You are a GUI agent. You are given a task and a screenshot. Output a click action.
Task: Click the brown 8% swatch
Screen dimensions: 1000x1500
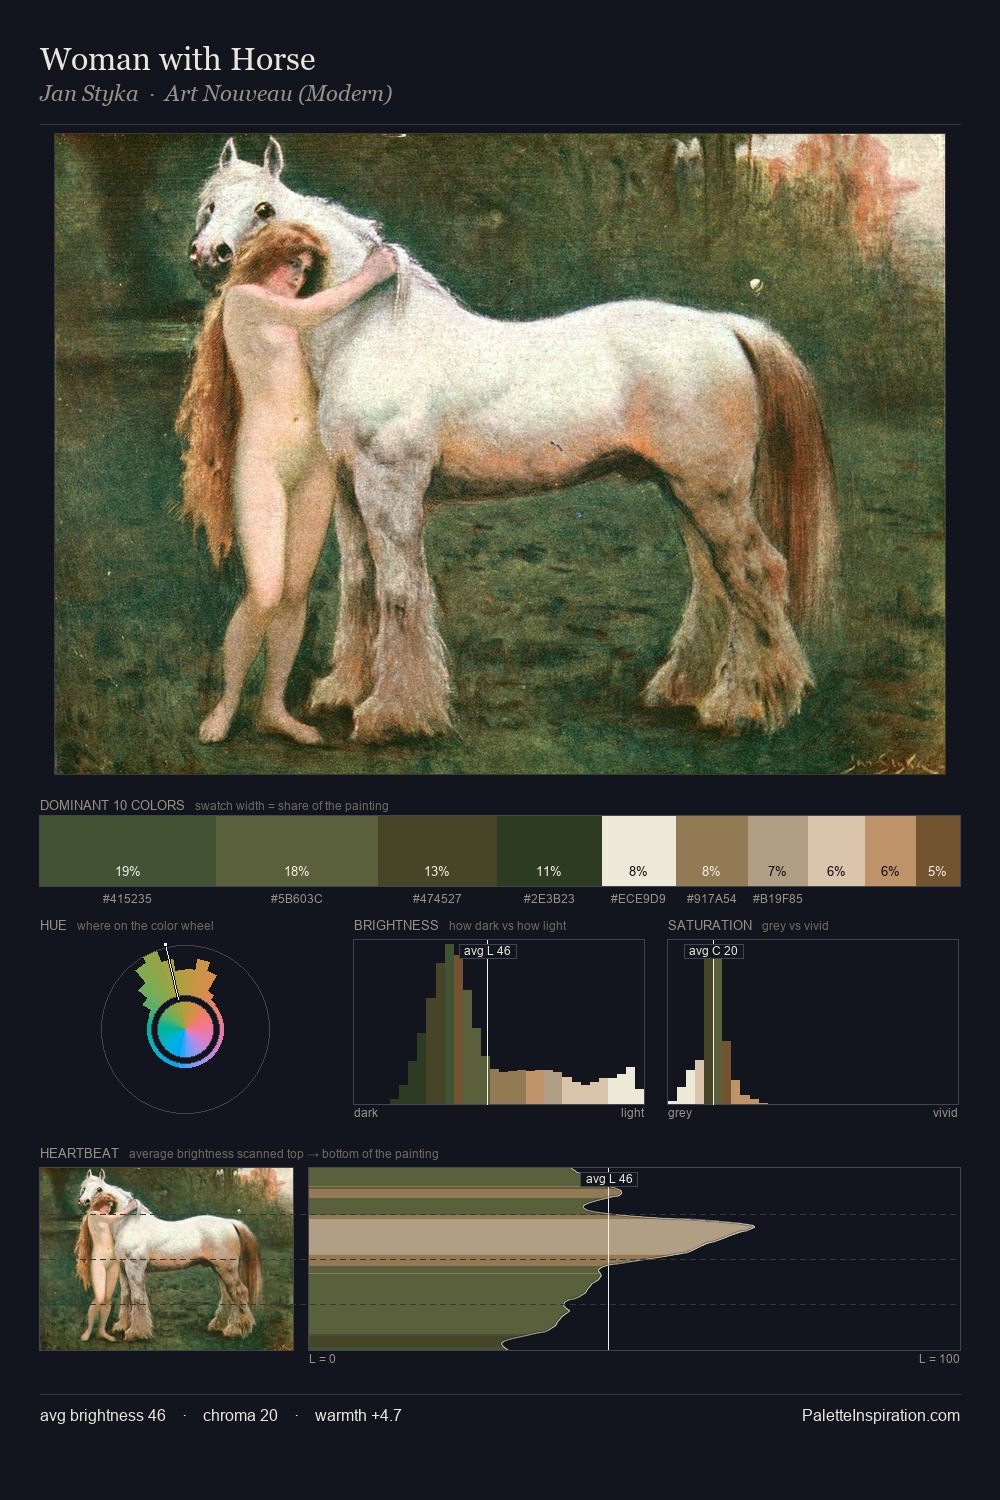coord(711,851)
